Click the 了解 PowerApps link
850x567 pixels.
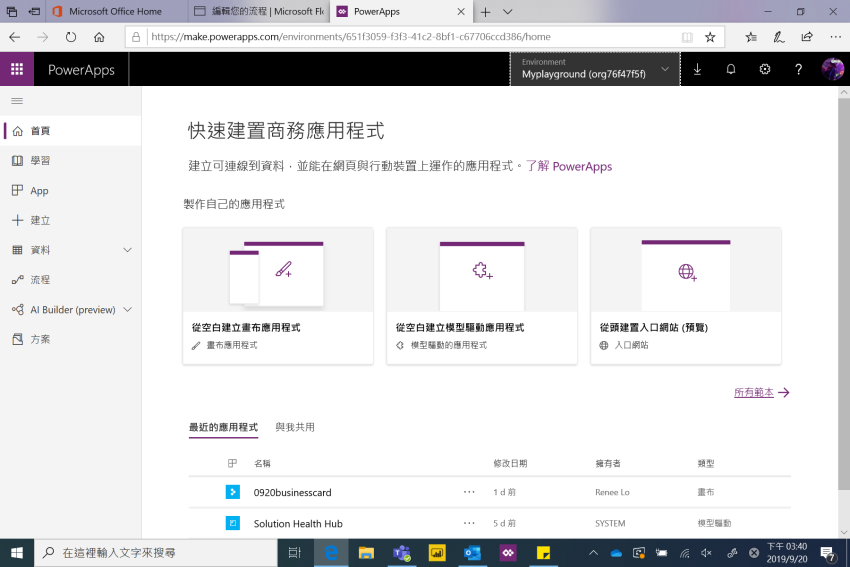pos(569,166)
